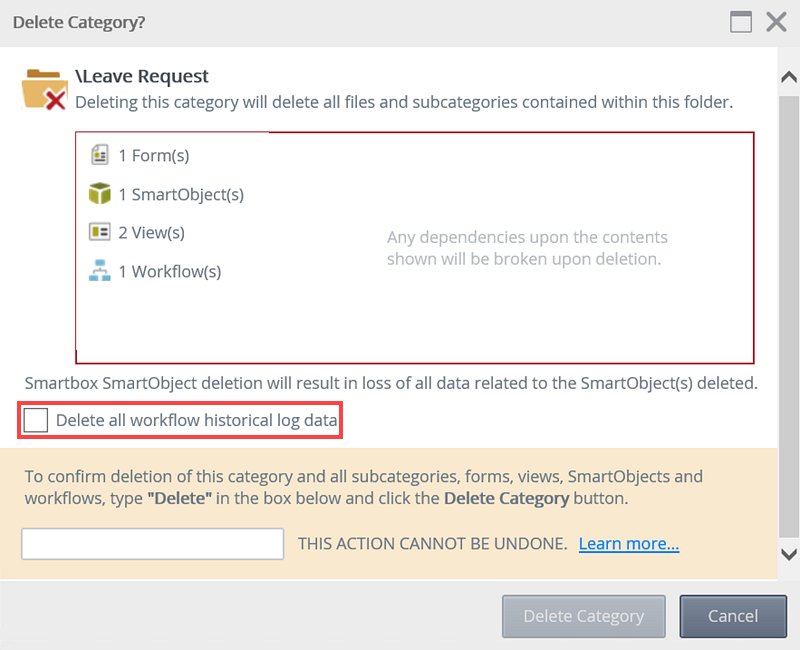Screen dimensions: 800x650
Task: Select the 1 SmartObject(s) entry
Action: click(166, 194)
